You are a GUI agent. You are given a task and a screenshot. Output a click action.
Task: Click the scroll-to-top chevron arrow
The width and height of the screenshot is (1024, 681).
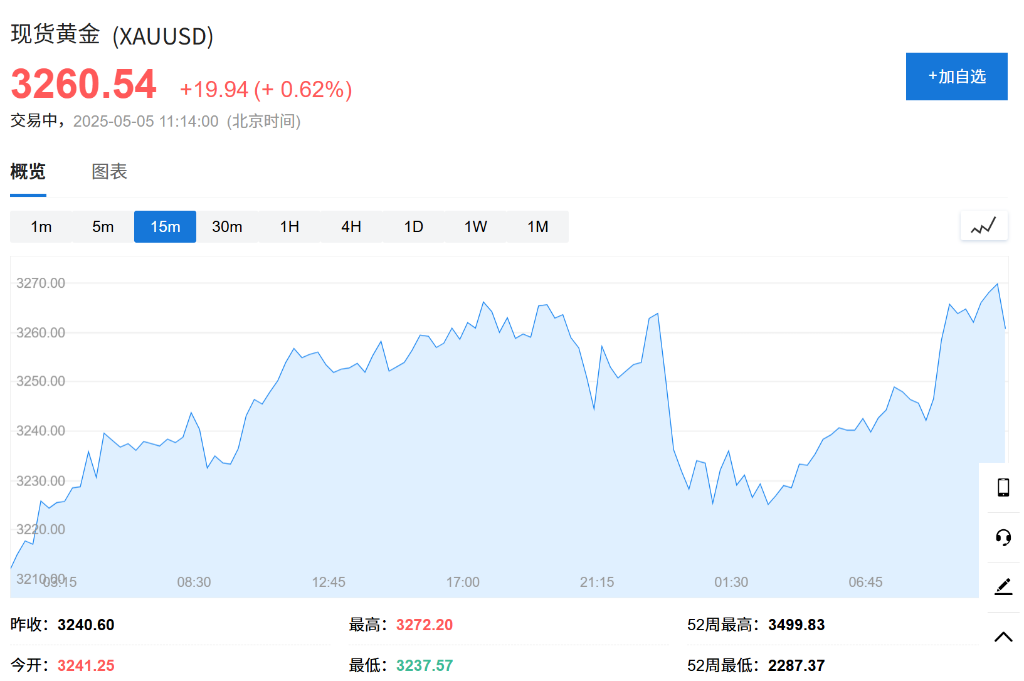click(x=1003, y=637)
